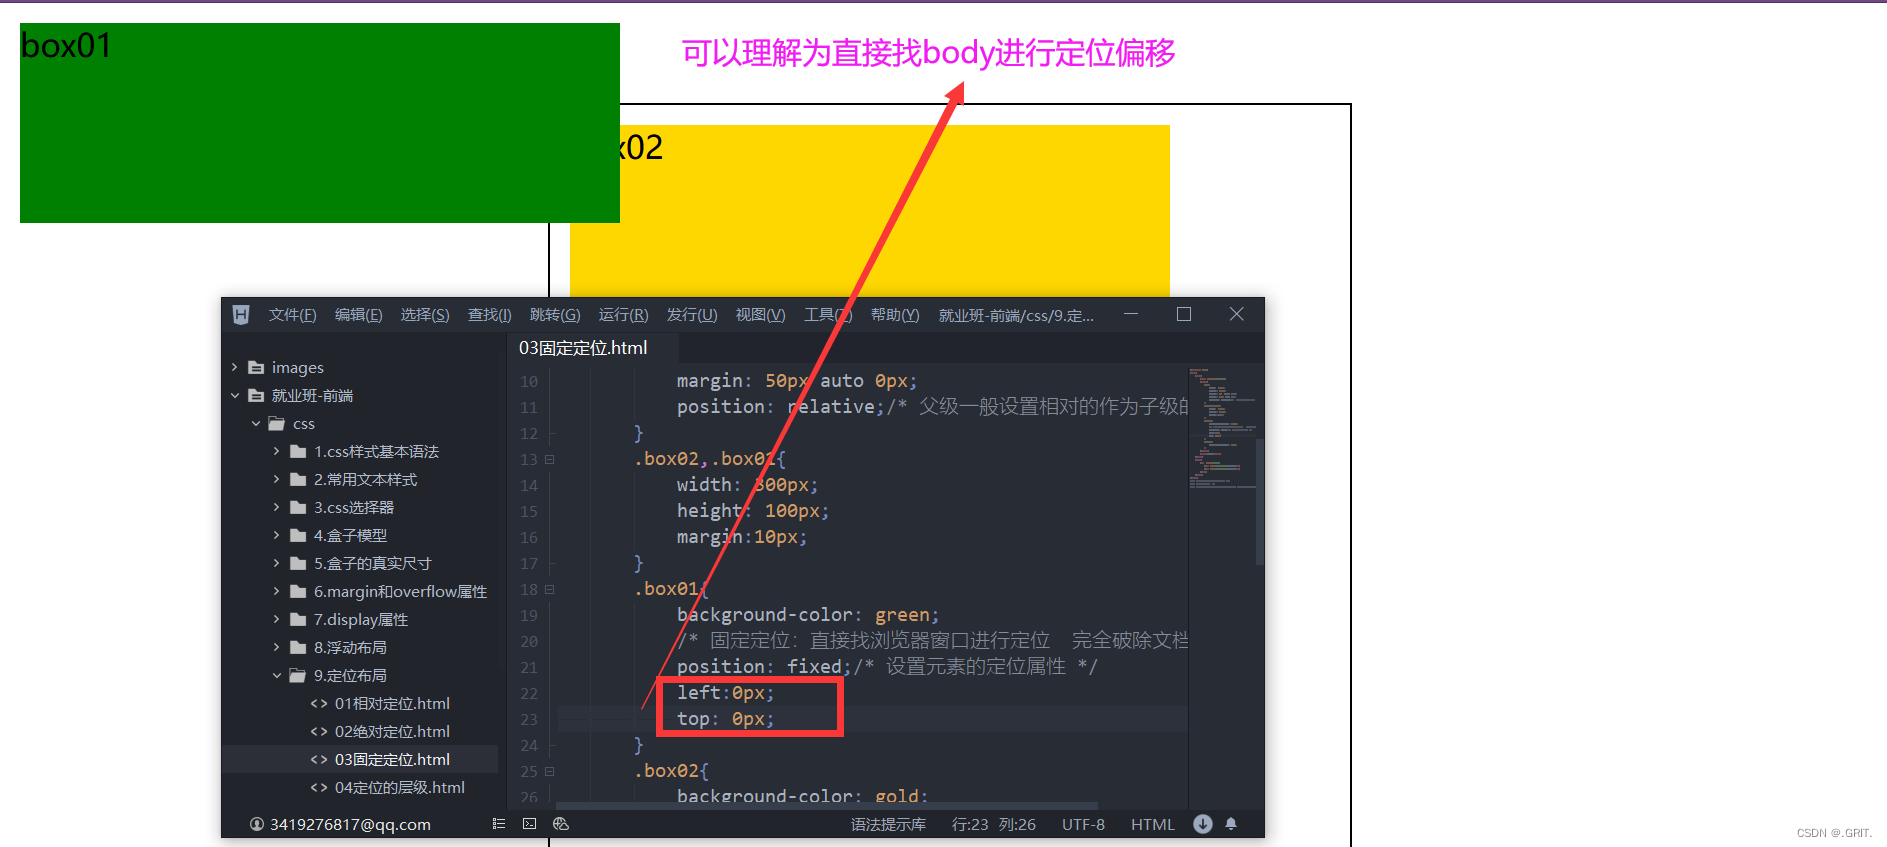The width and height of the screenshot is (1887, 847).
Task: Change the UTF-8 file encoding
Action: coord(1083,824)
